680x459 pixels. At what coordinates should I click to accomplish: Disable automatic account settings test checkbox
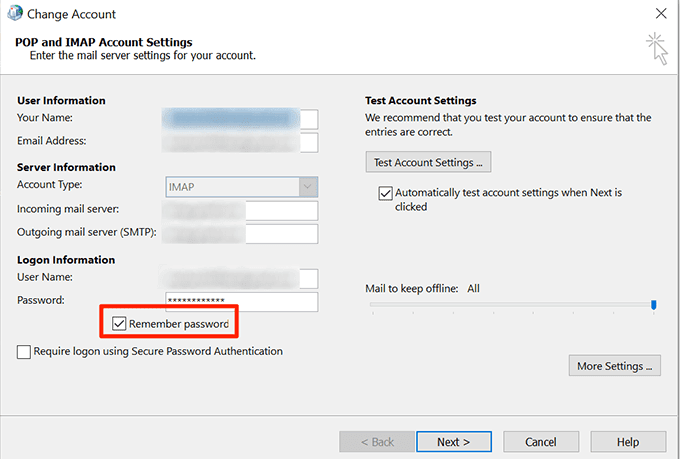(x=385, y=193)
